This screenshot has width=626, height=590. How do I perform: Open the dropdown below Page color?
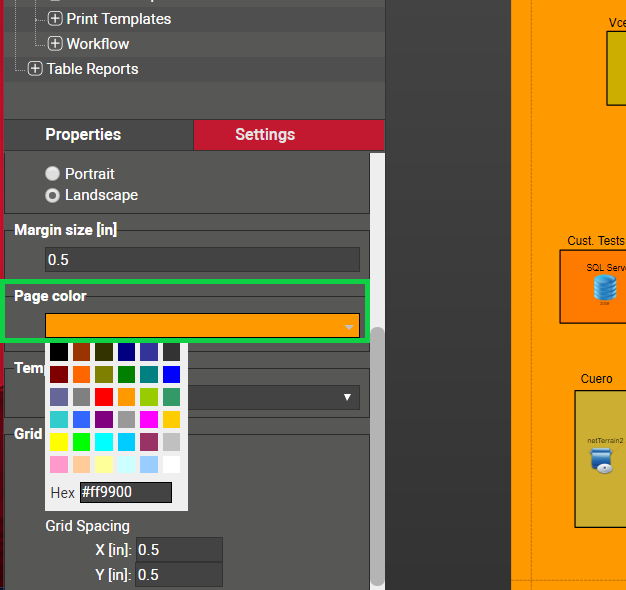tap(348, 397)
